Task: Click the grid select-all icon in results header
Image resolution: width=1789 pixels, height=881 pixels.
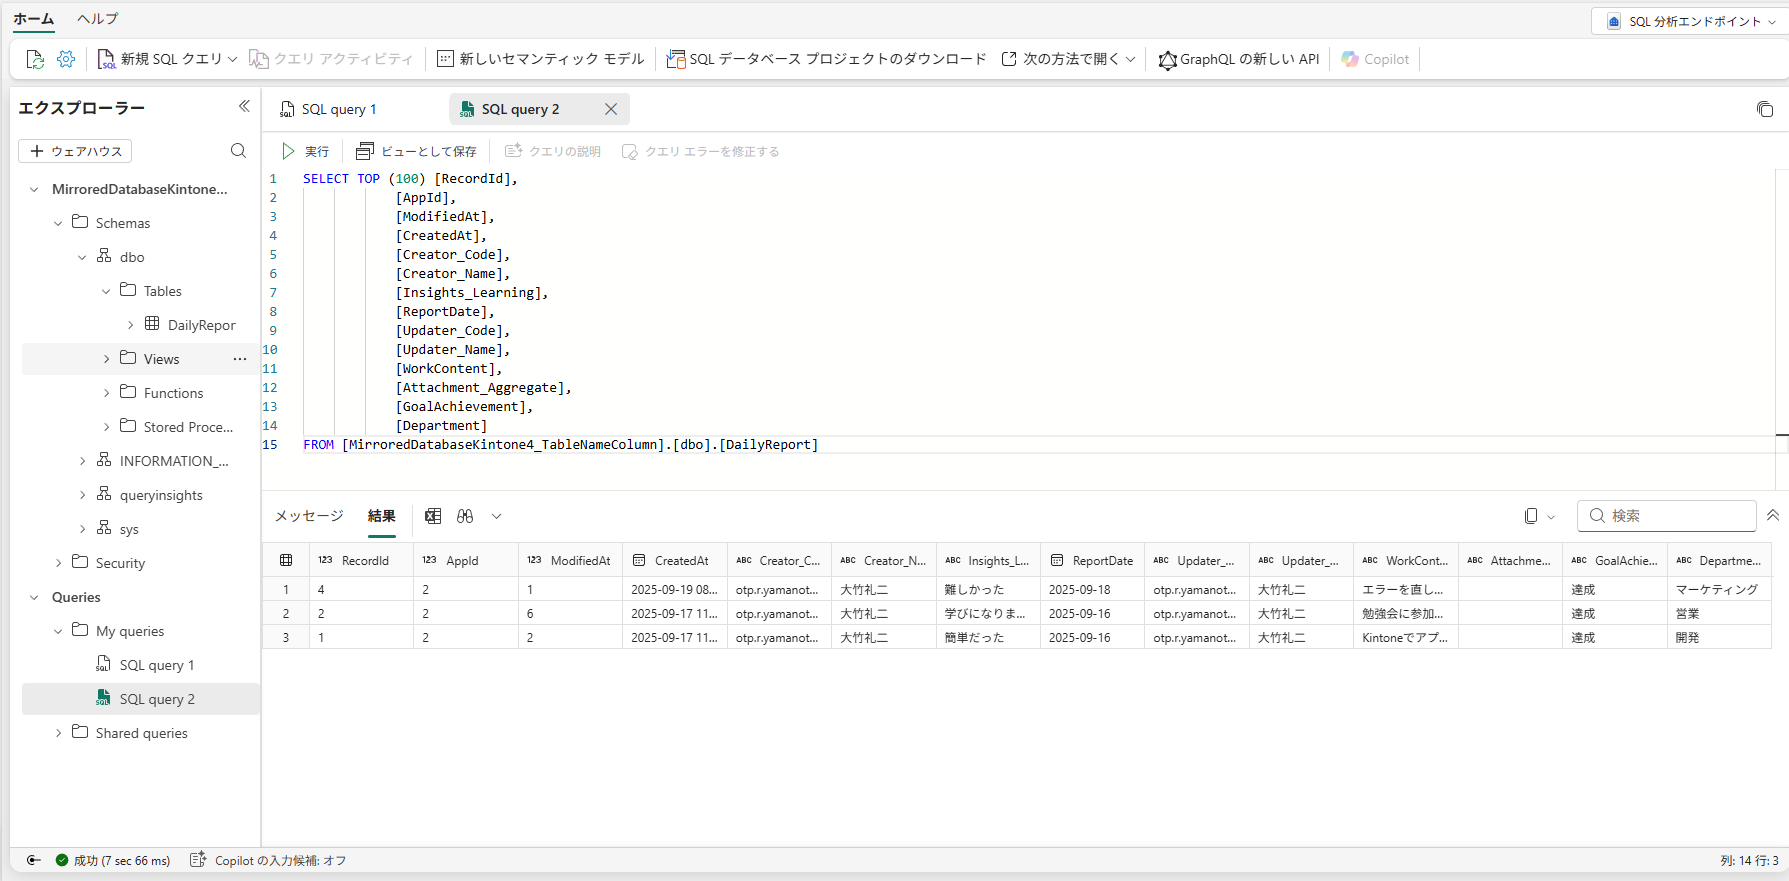Action: (286, 560)
